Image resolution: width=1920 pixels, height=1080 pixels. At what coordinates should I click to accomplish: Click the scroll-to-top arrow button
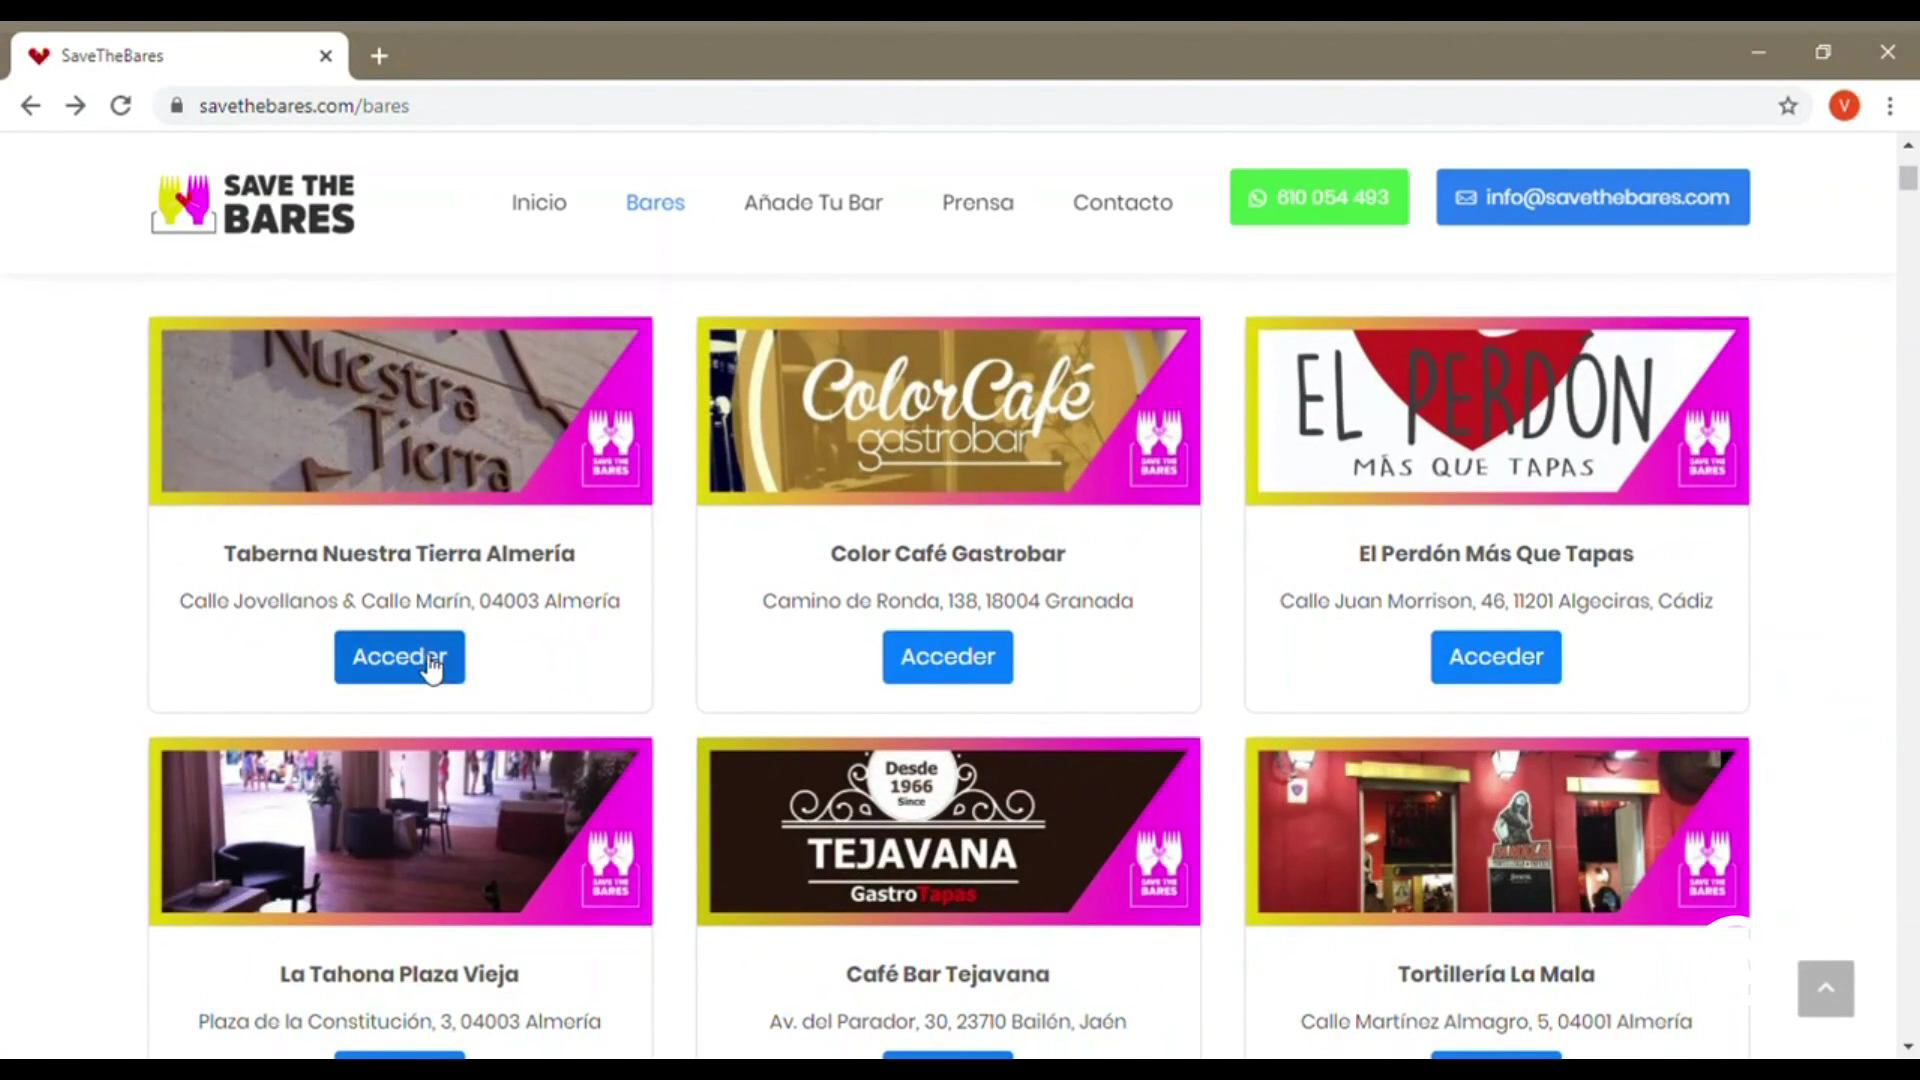click(x=1825, y=988)
